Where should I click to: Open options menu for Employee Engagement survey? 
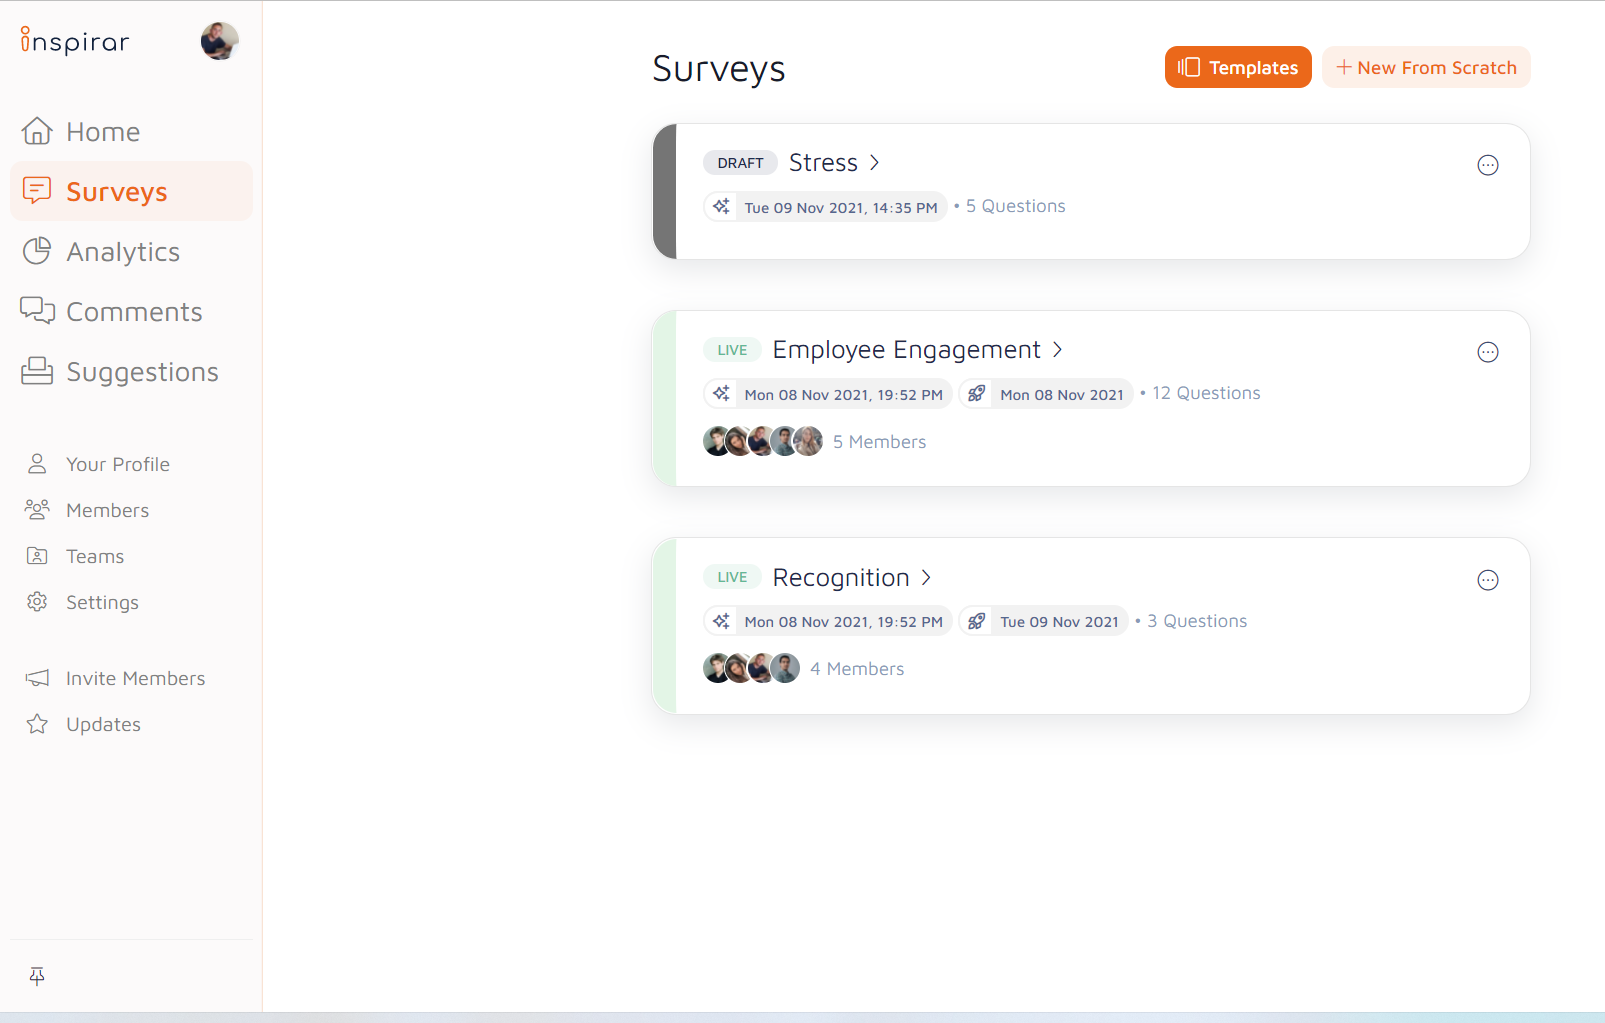tap(1487, 352)
